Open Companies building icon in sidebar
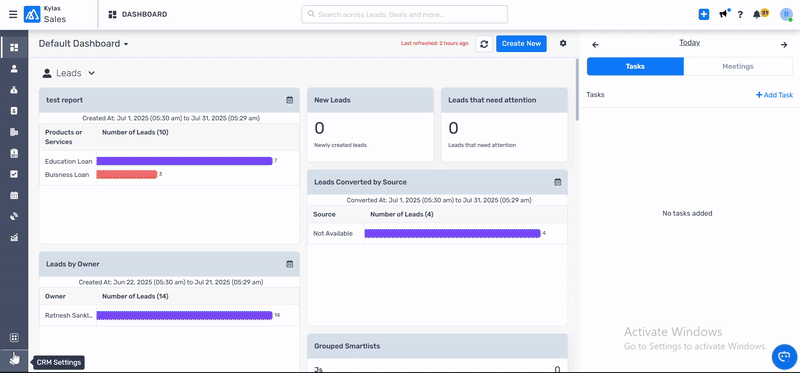This screenshot has width=800, height=373. tap(14, 132)
